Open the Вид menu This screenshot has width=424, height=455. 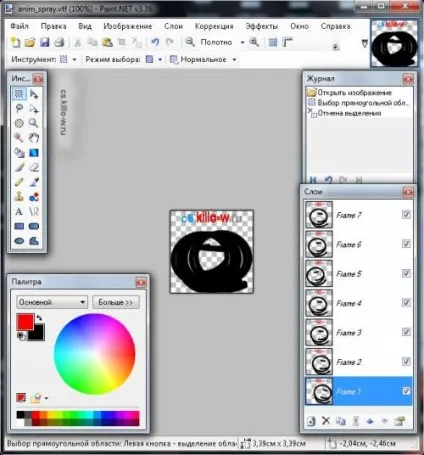click(85, 26)
